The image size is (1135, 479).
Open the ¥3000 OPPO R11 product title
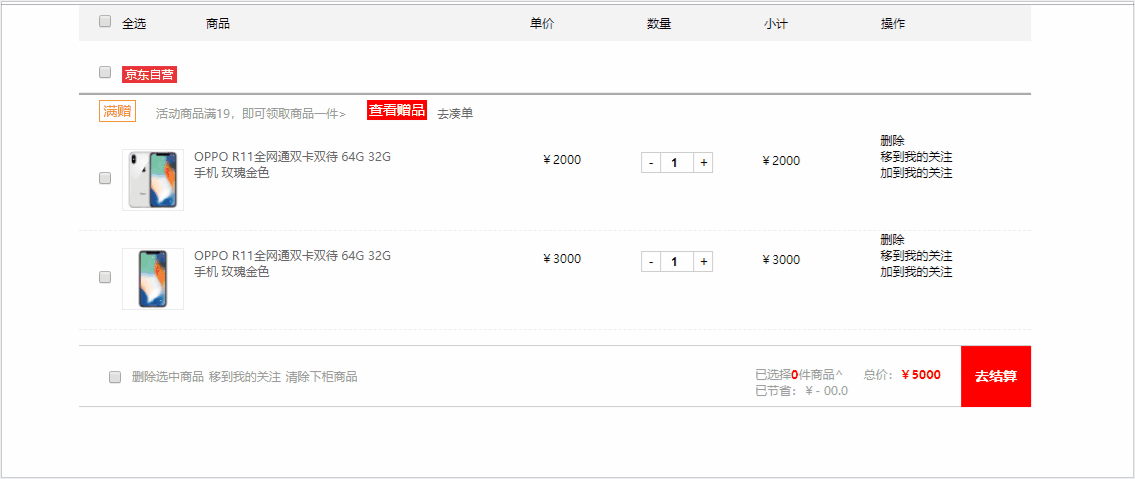point(292,264)
